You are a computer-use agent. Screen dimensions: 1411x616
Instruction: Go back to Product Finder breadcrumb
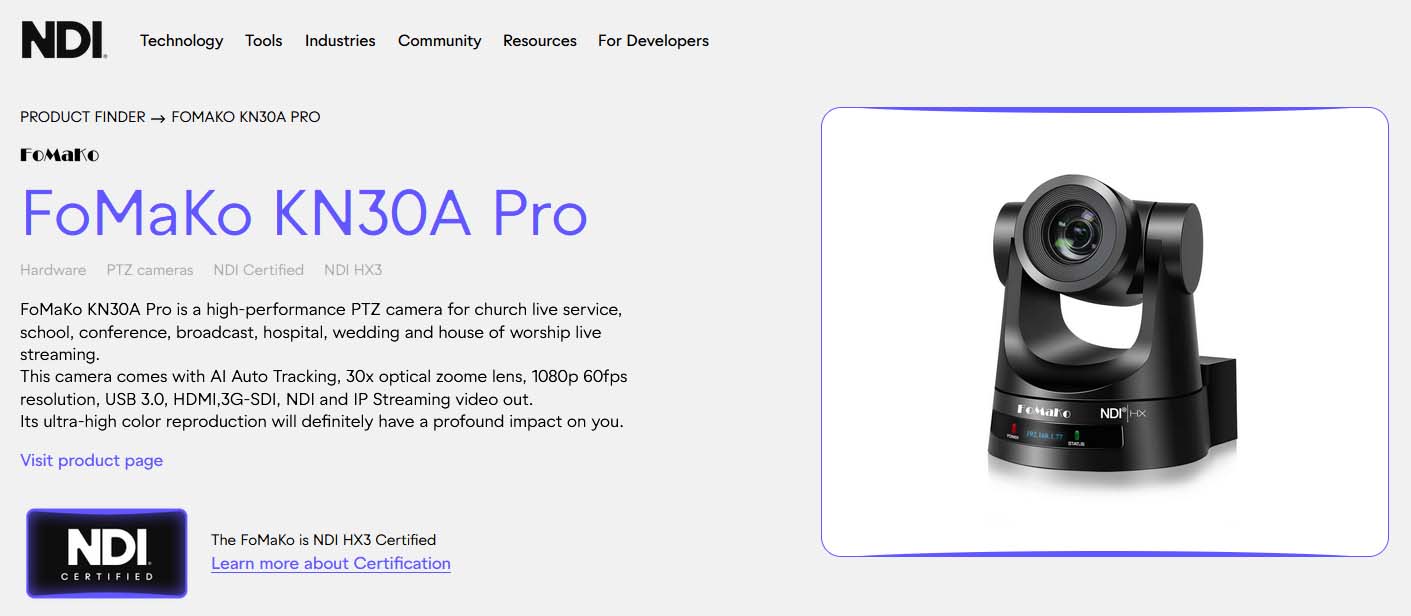pos(83,117)
